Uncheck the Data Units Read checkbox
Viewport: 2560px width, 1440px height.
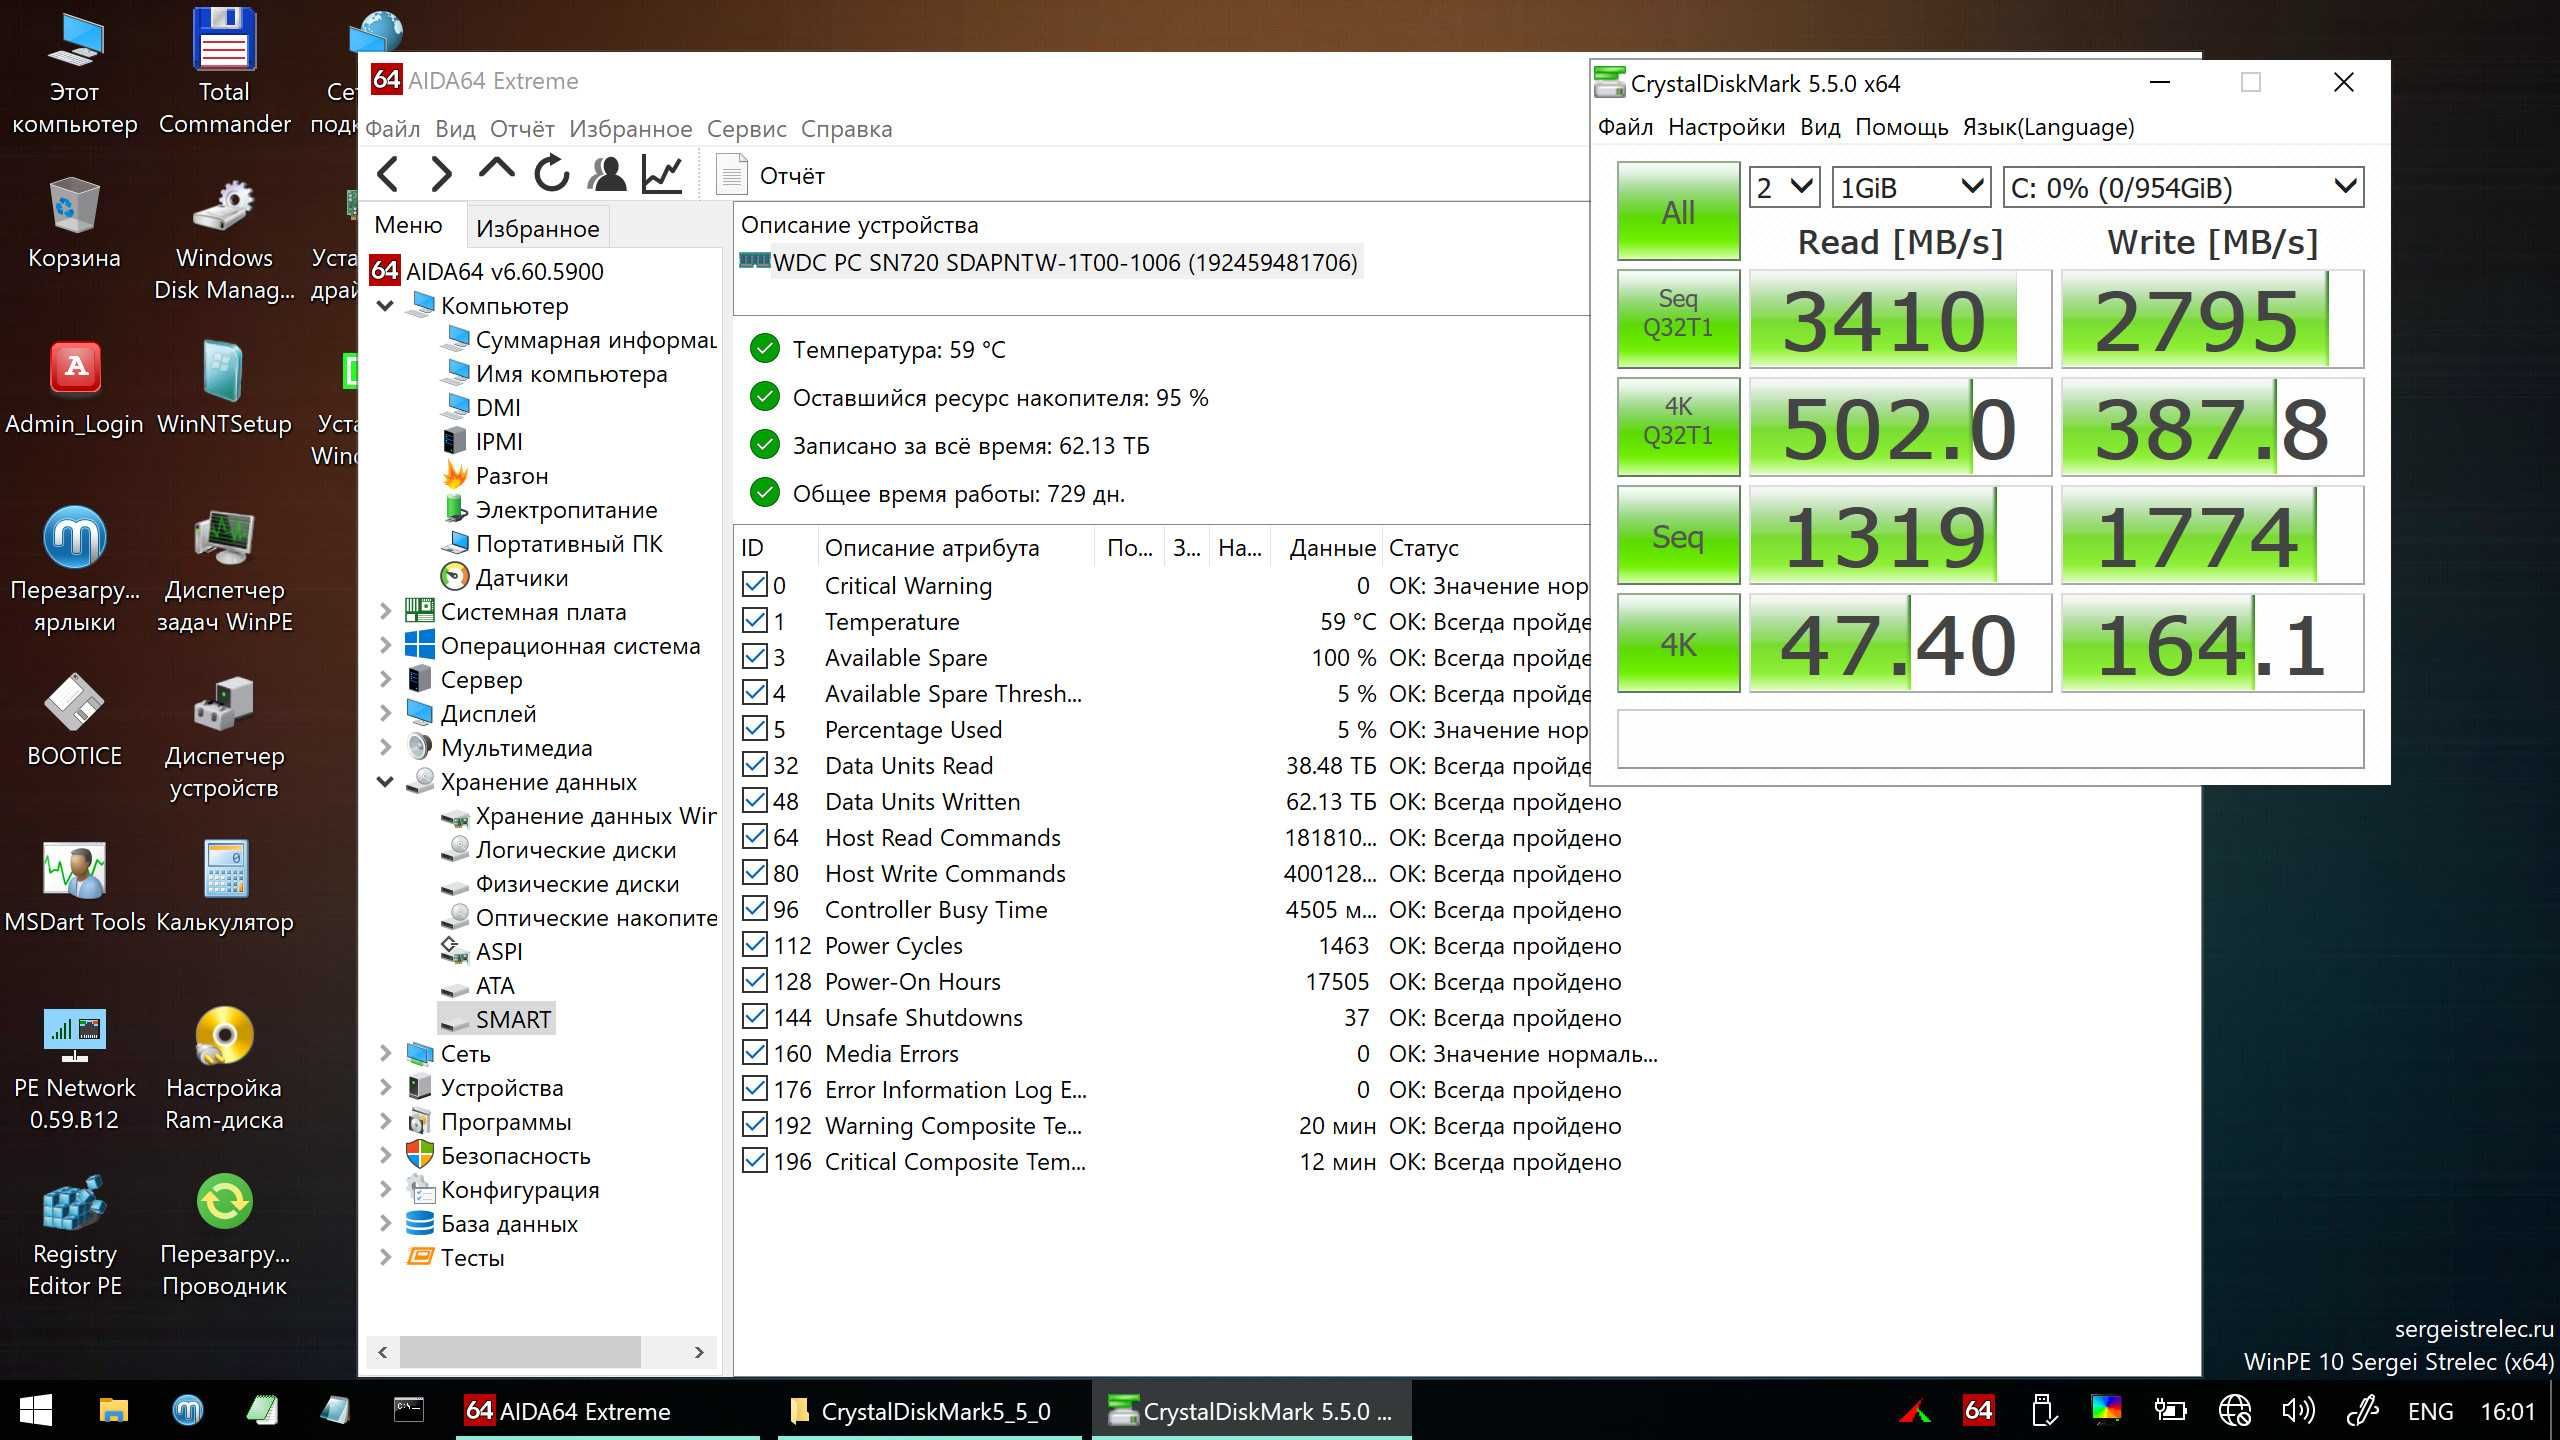coord(754,765)
